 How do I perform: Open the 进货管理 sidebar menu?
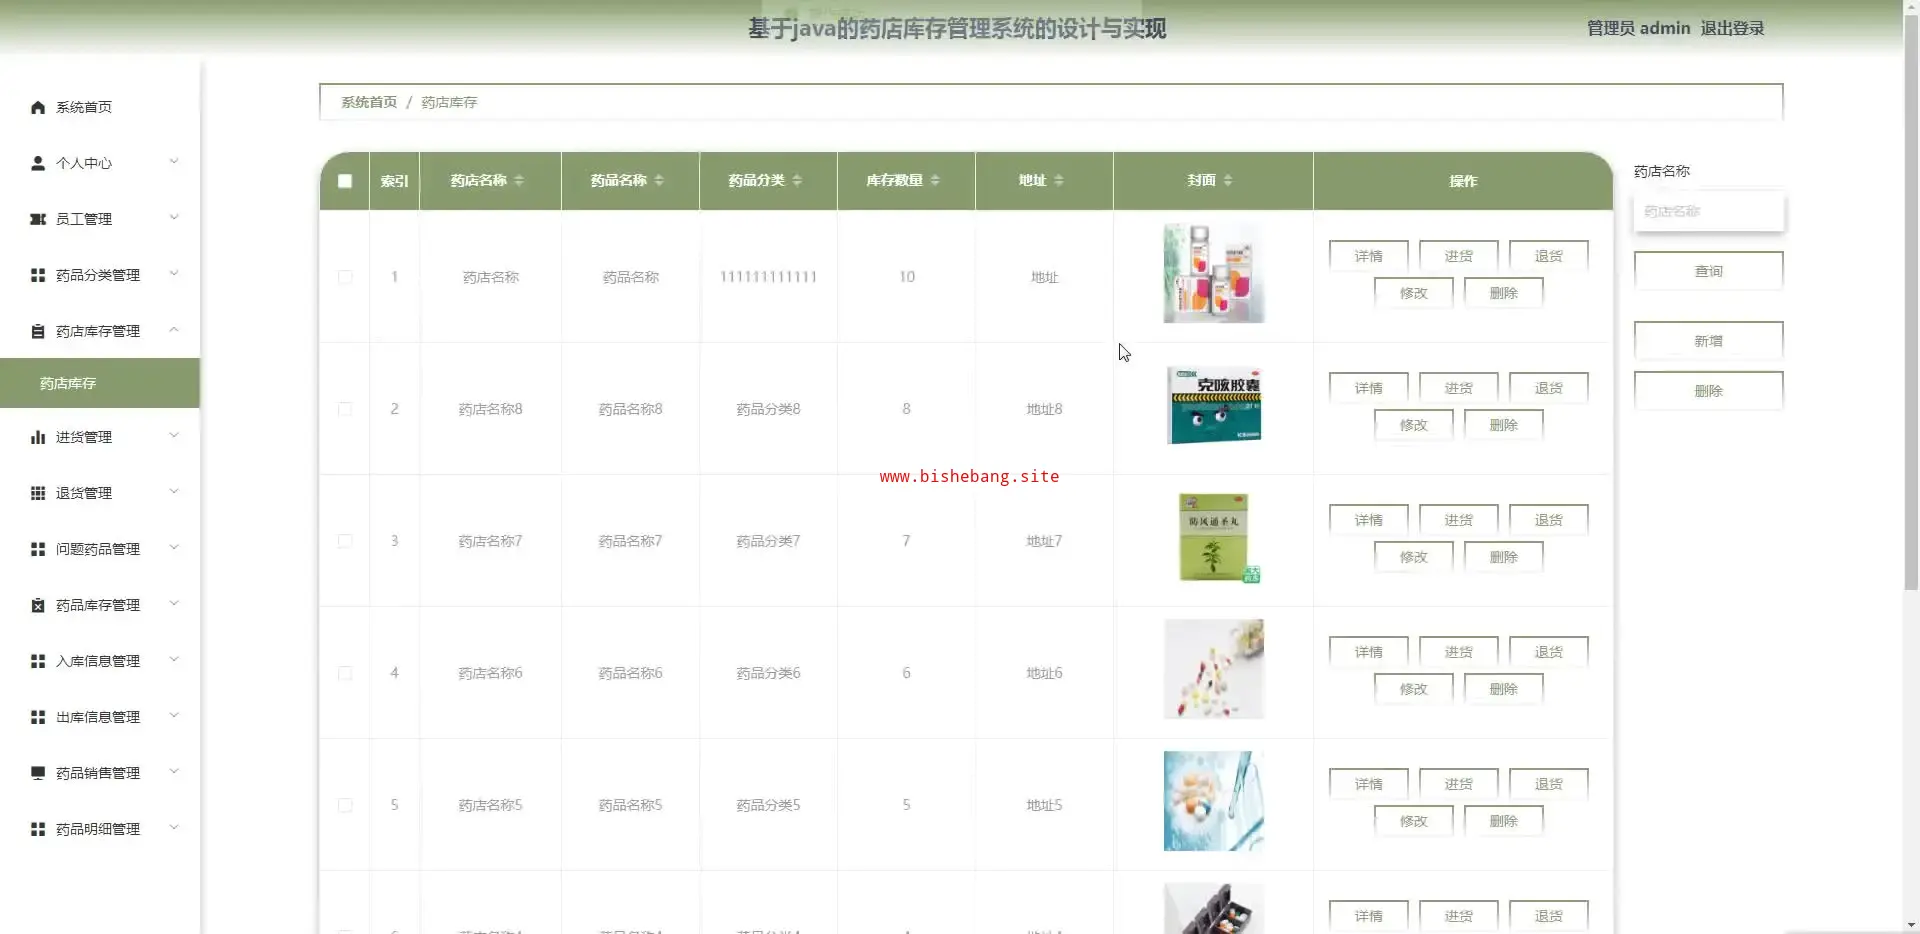(100, 437)
